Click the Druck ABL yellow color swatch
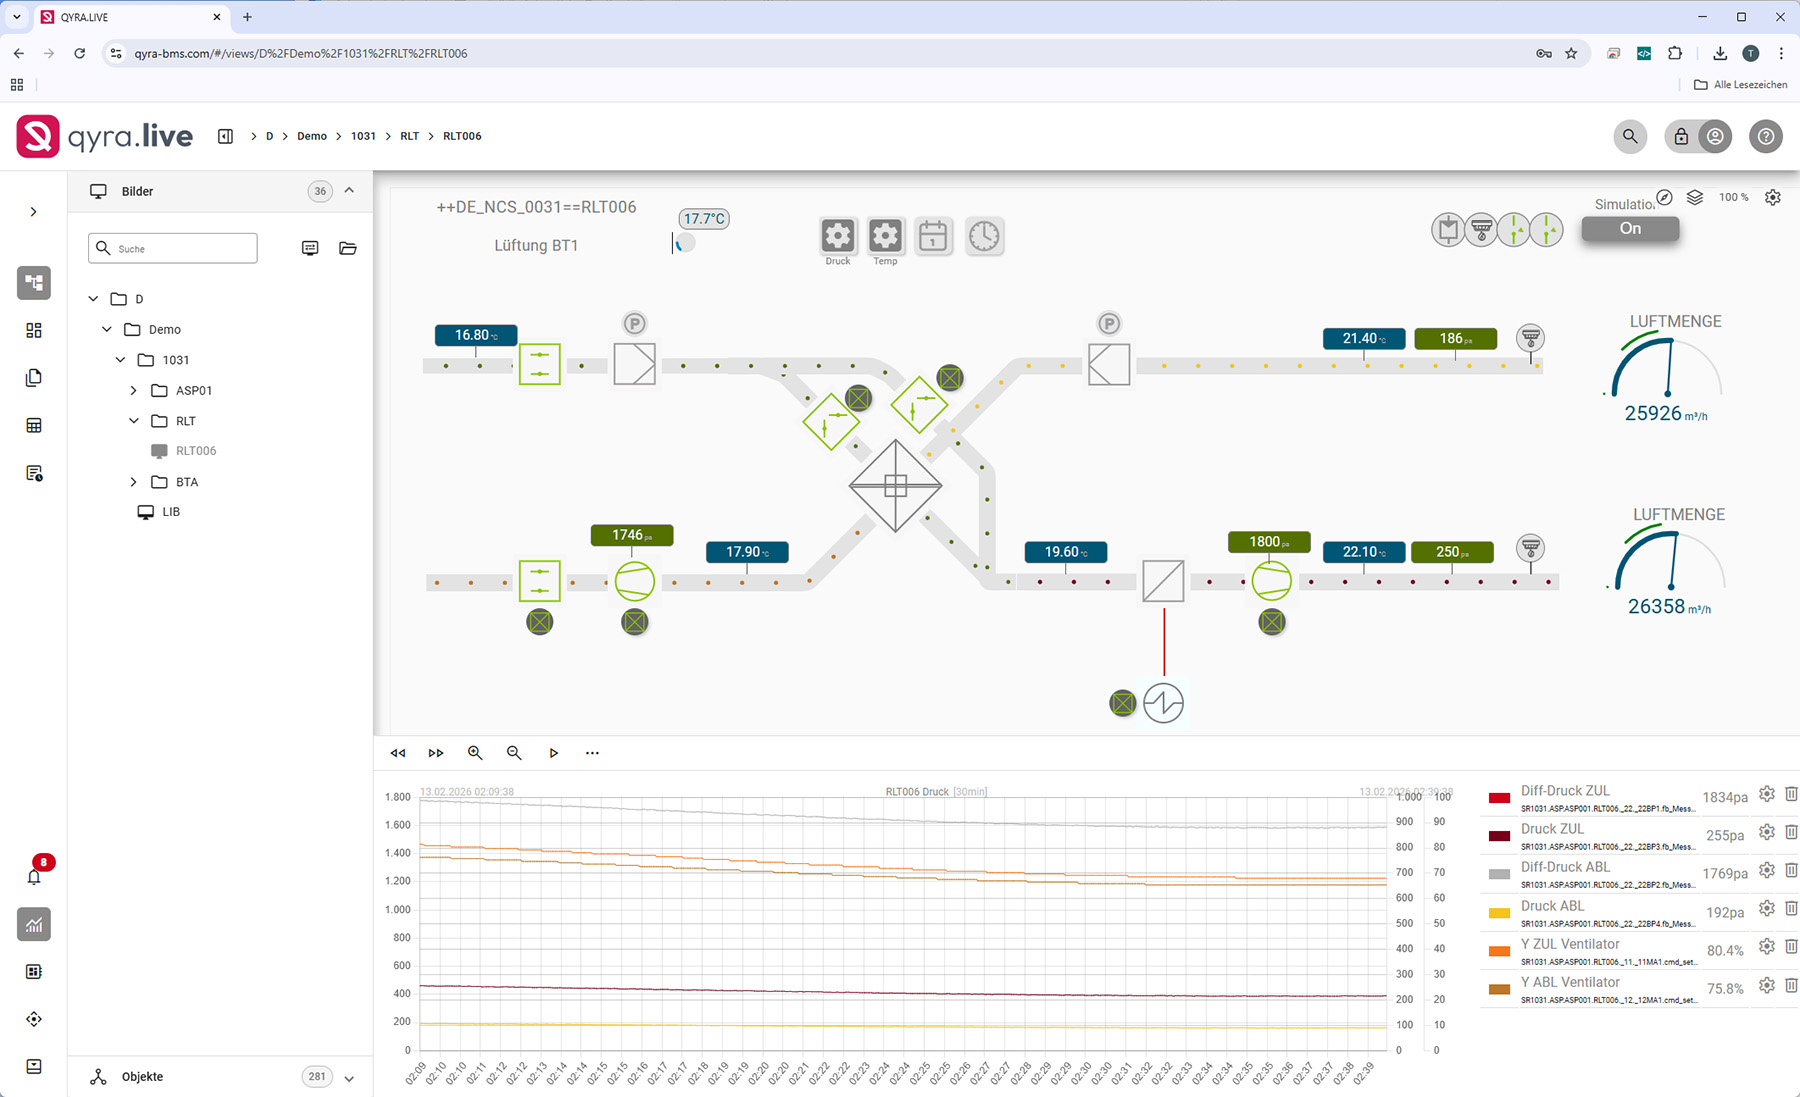The height and width of the screenshot is (1097, 1800). pos(1499,913)
